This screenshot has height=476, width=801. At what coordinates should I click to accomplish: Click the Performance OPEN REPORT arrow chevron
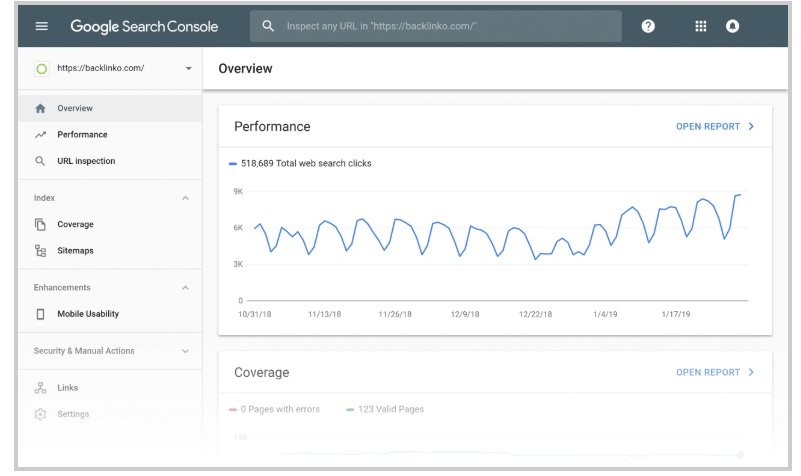click(751, 127)
